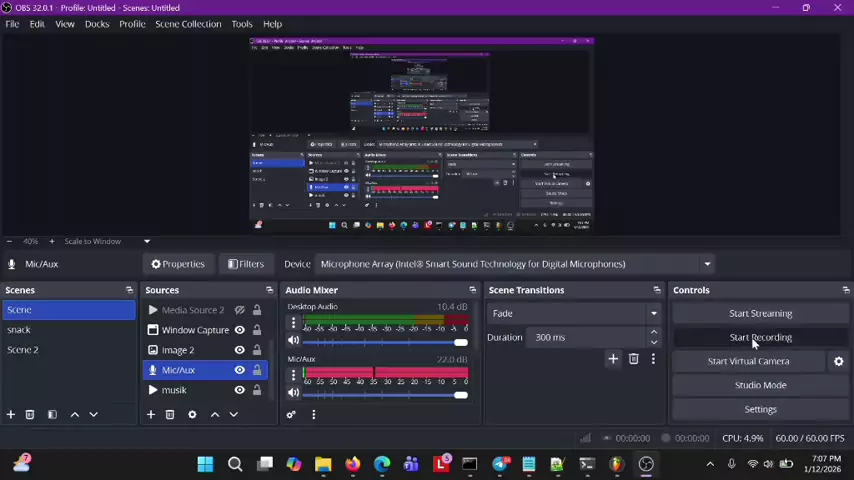This screenshot has height=480, width=854.
Task: Add a new scene with plus icon
Action: 11,414
